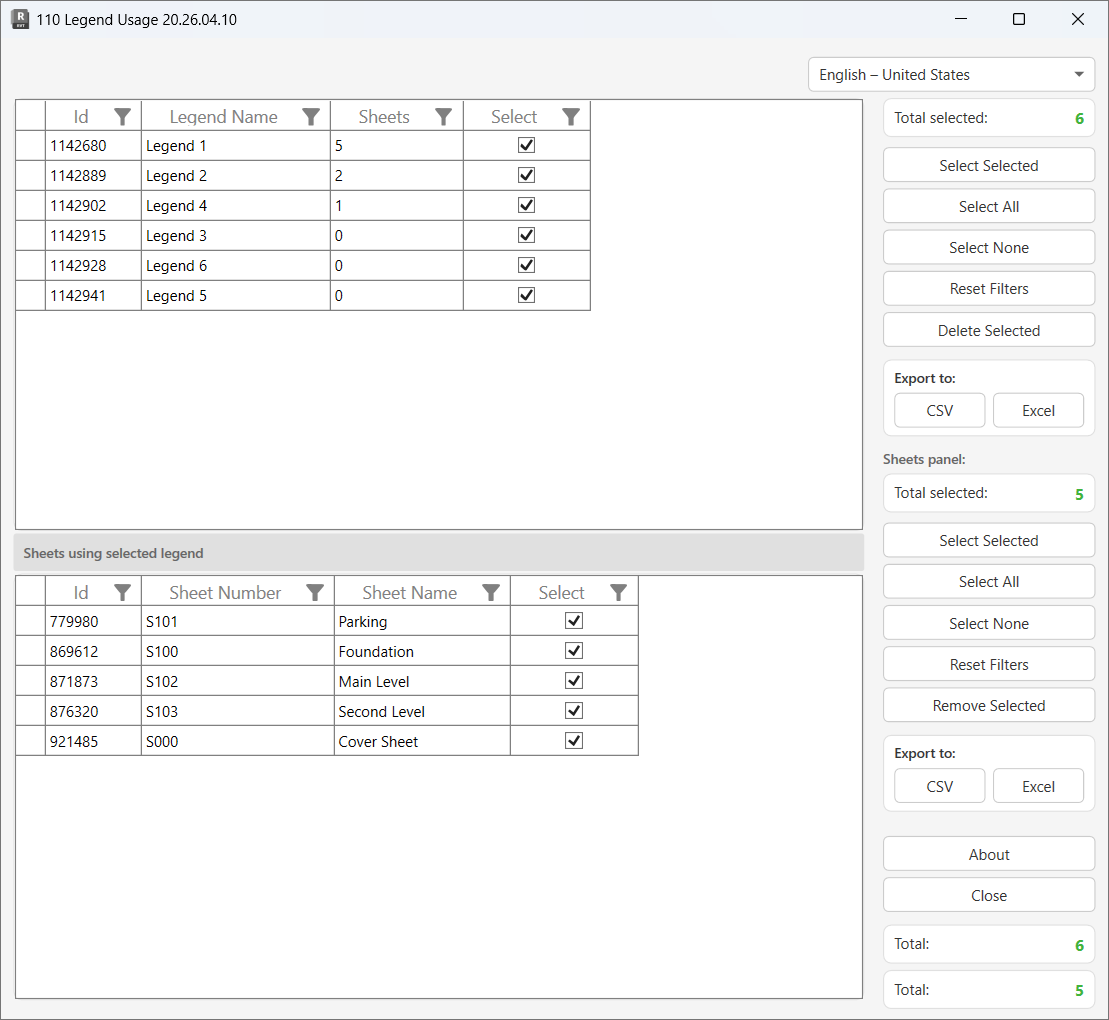This screenshot has width=1109, height=1020.
Task: Click Remove Selected in sheets panel
Action: tap(988, 706)
